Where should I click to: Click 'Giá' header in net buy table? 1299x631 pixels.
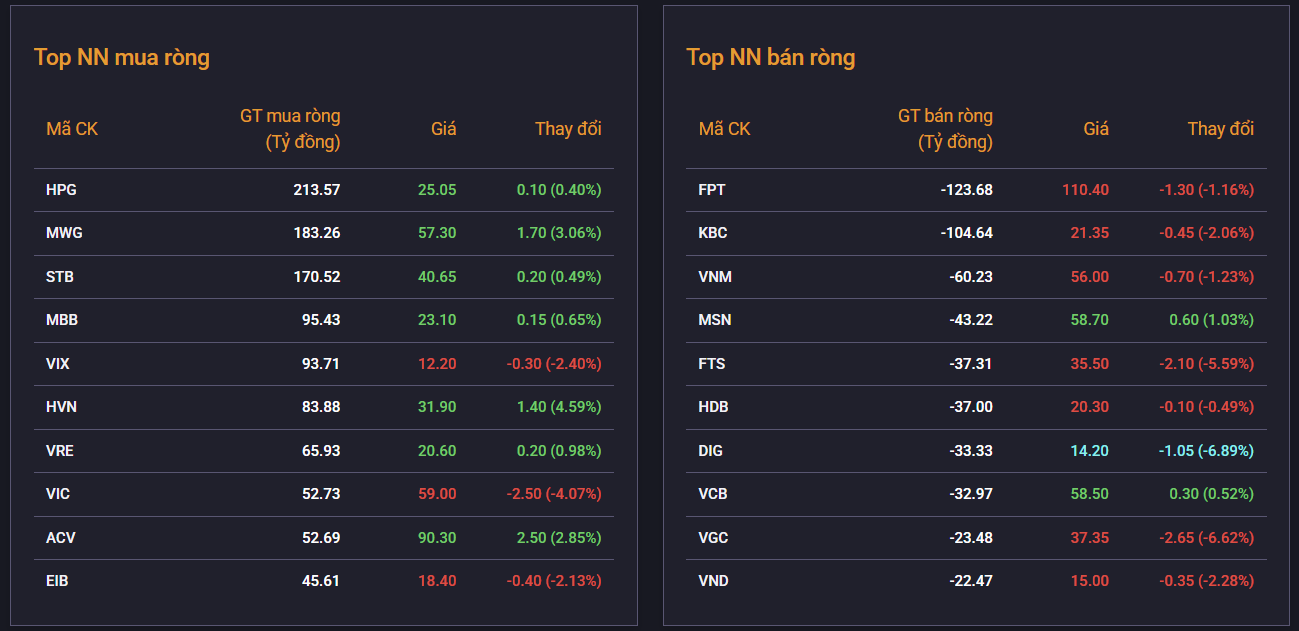click(444, 129)
